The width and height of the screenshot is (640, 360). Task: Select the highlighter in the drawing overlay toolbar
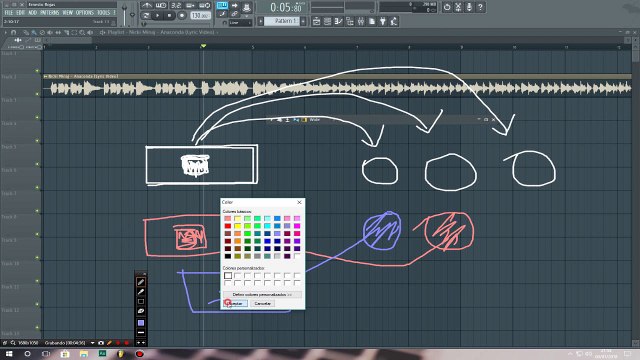coord(140,292)
